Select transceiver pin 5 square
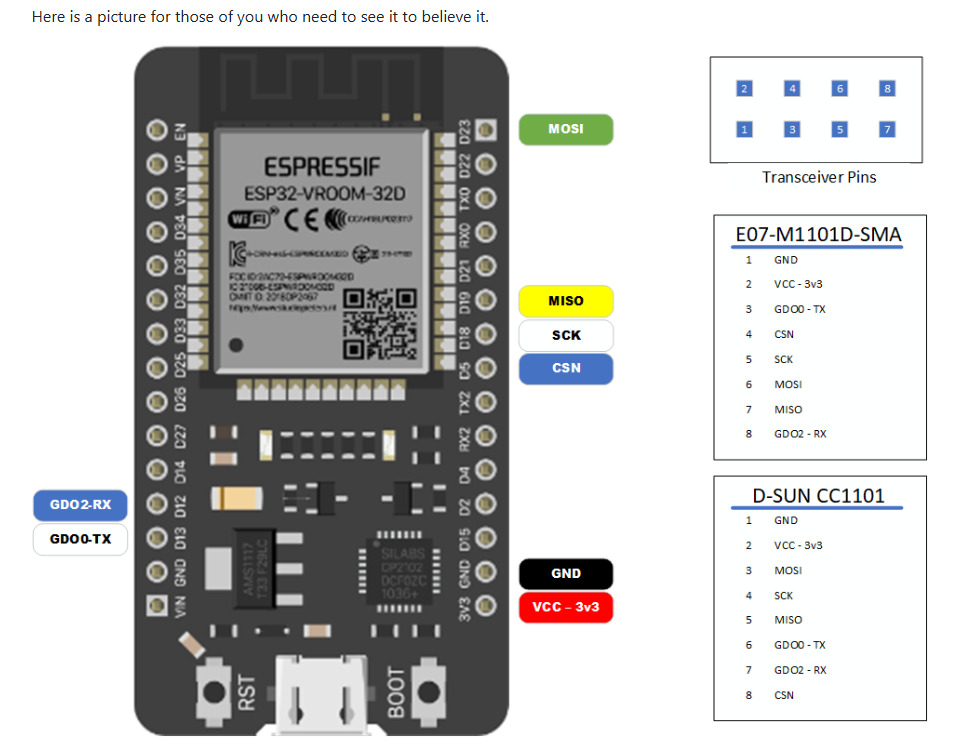 coord(839,129)
